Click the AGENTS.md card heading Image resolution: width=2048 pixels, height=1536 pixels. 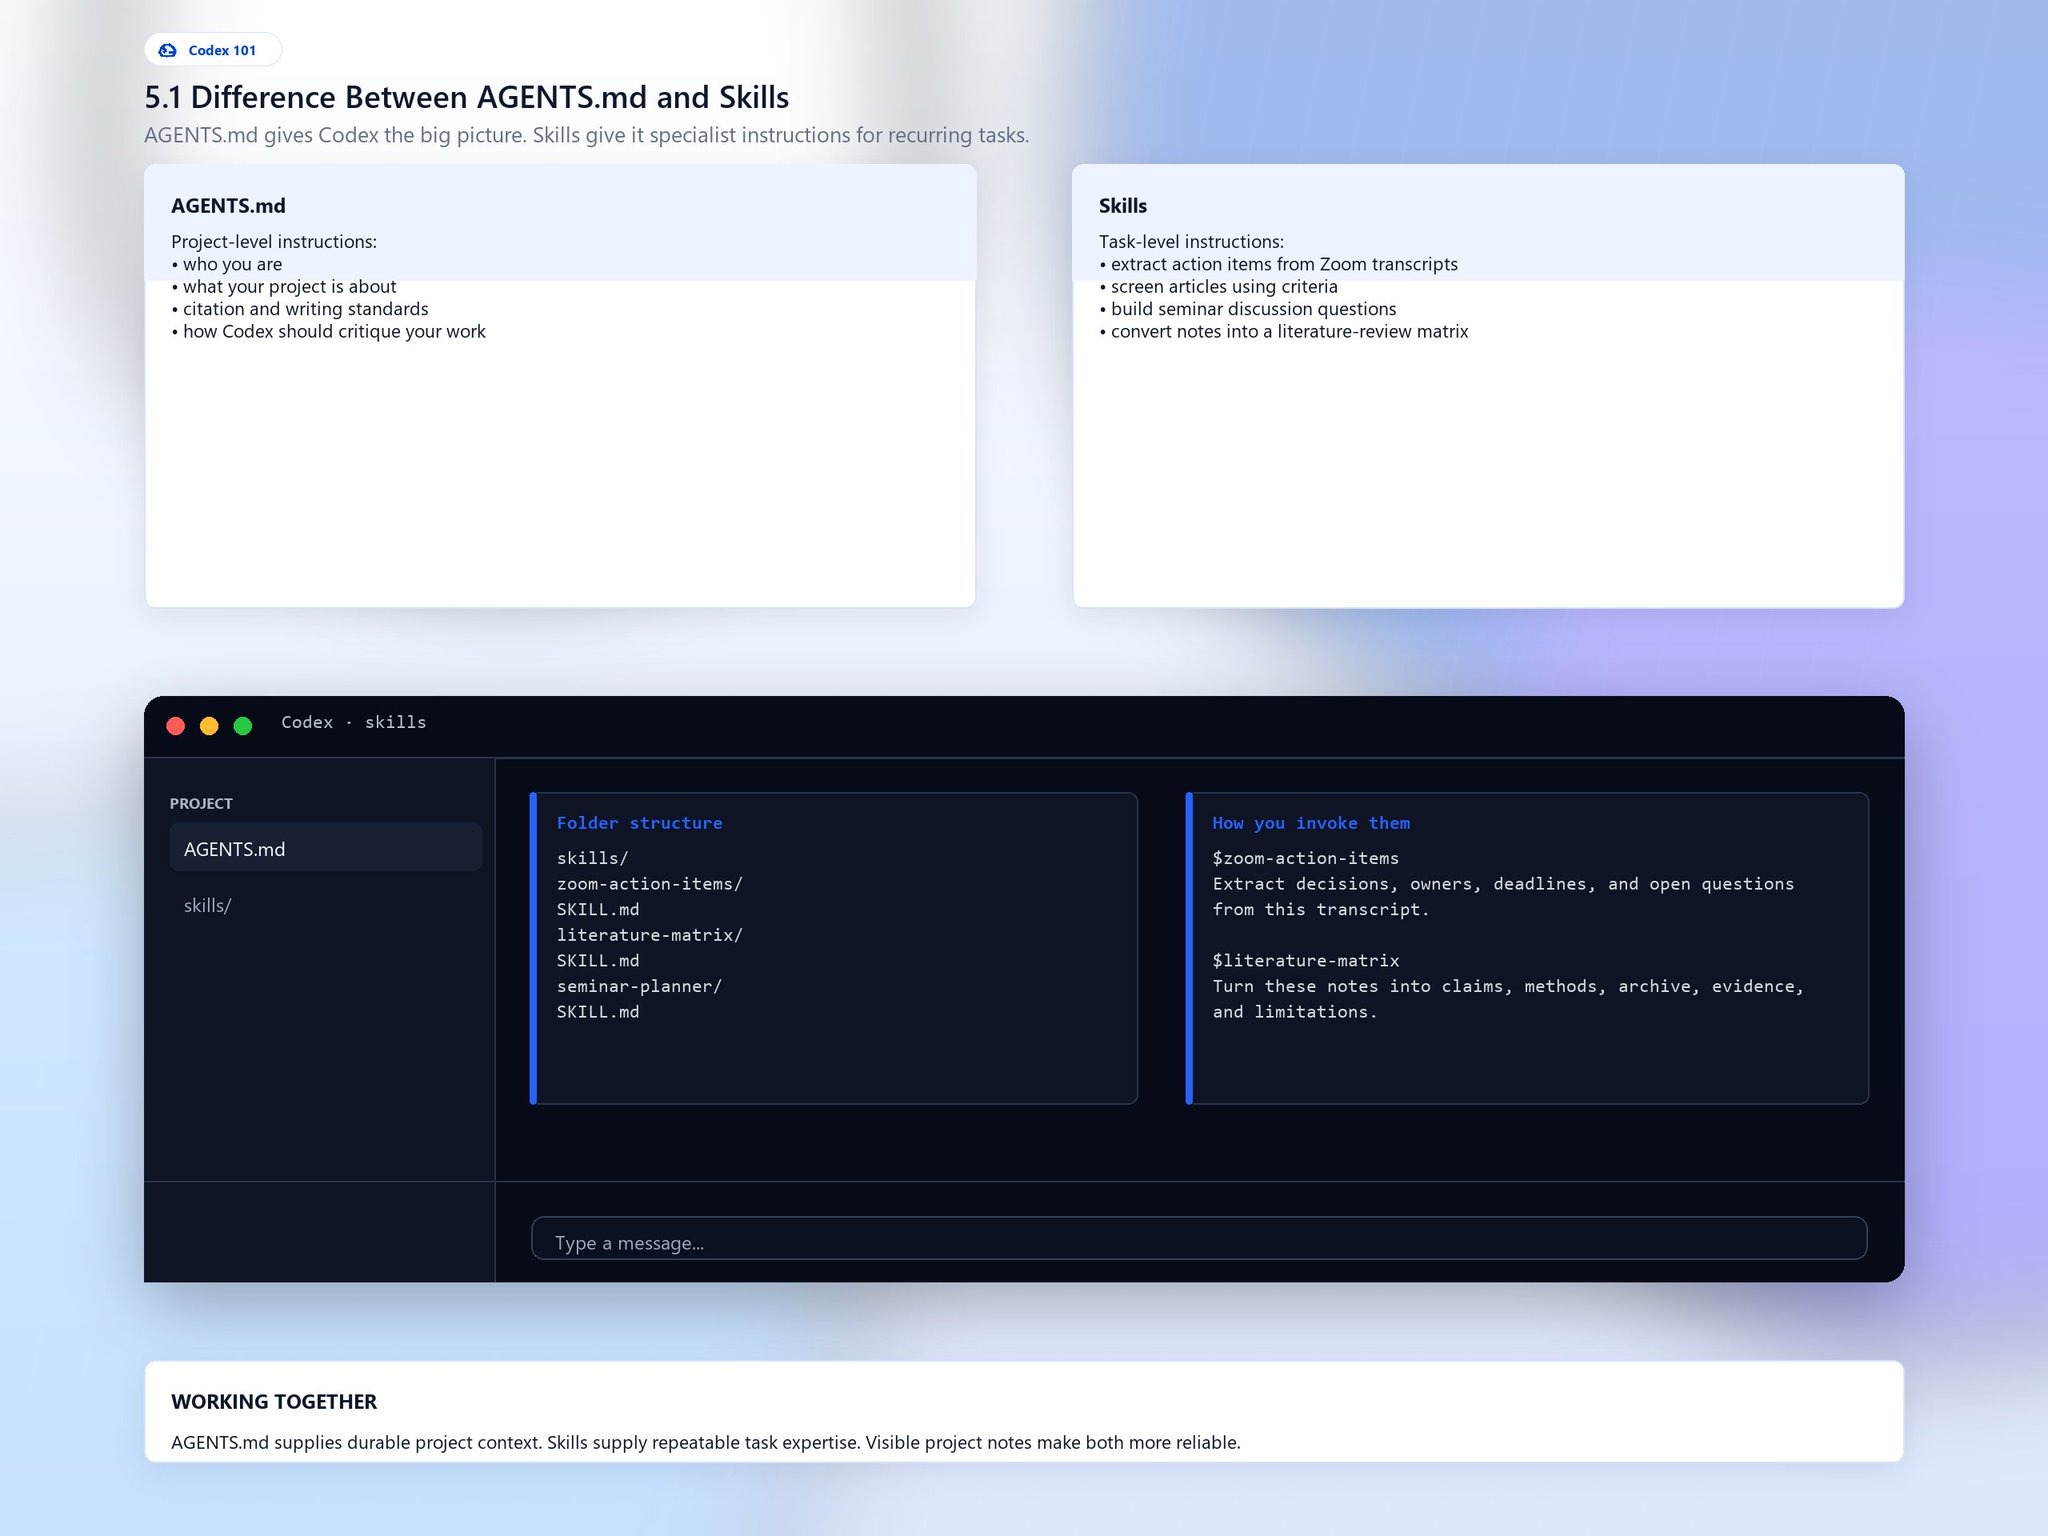(x=228, y=205)
